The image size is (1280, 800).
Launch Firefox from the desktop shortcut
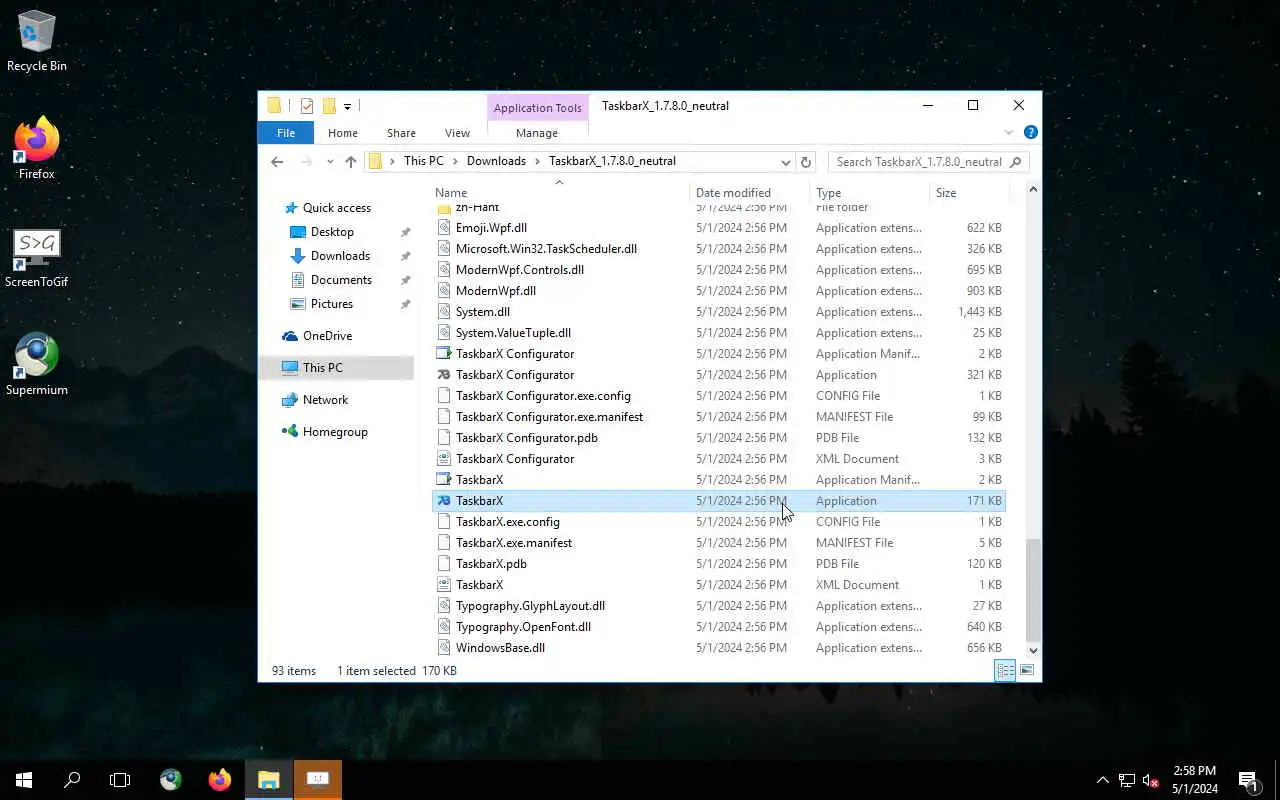pyautogui.click(x=37, y=150)
